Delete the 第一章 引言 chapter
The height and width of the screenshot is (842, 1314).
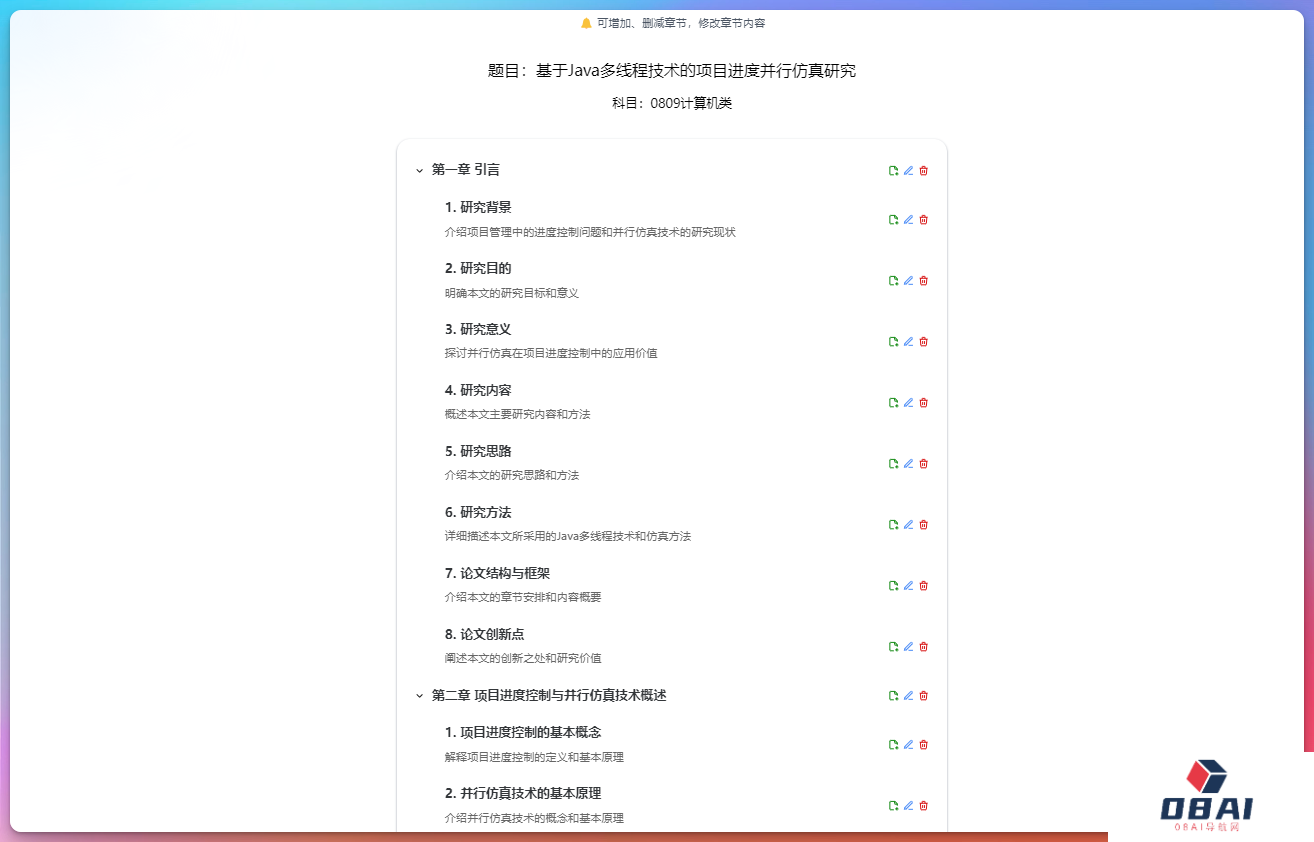click(924, 171)
